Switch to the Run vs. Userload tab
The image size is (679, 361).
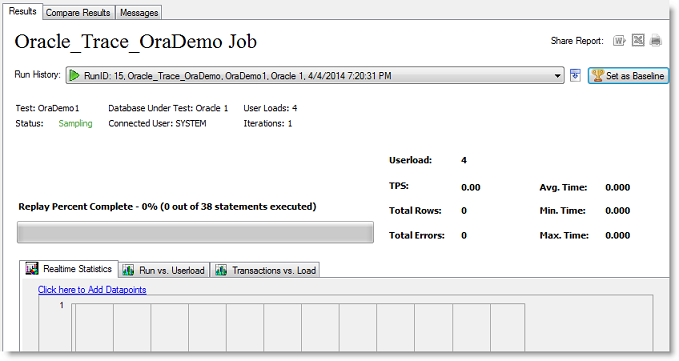[164, 270]
